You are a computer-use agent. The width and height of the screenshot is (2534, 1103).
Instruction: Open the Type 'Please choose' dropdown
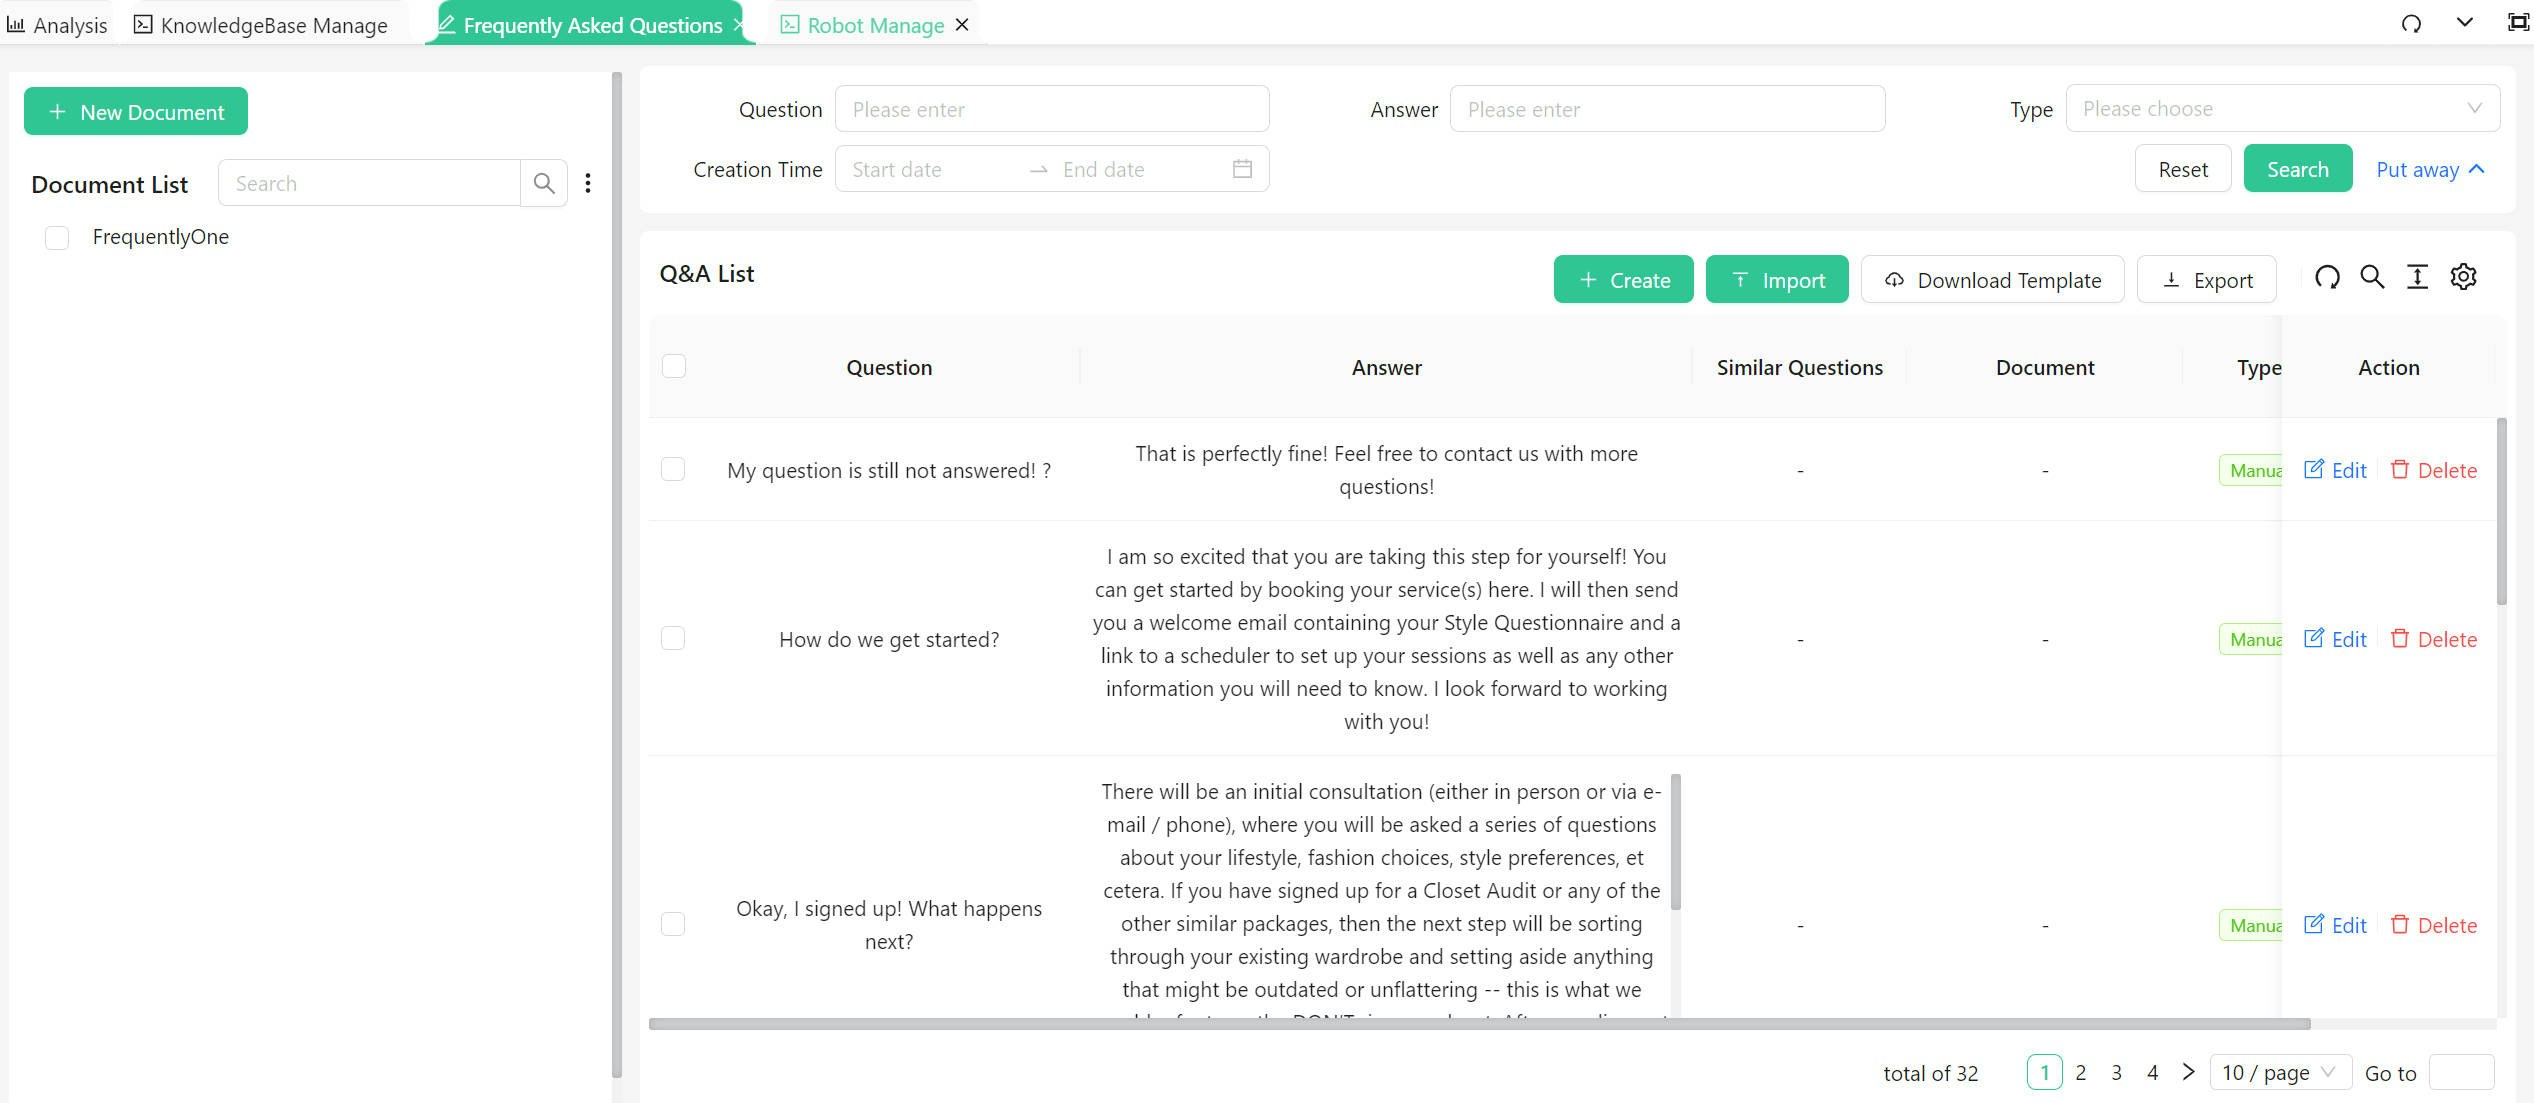(x=2281, y=109)
